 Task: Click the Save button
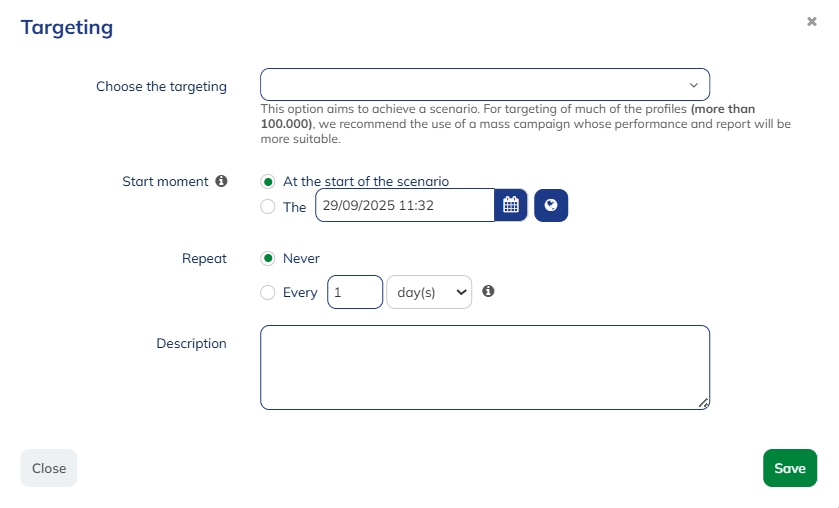click(789, 468)
